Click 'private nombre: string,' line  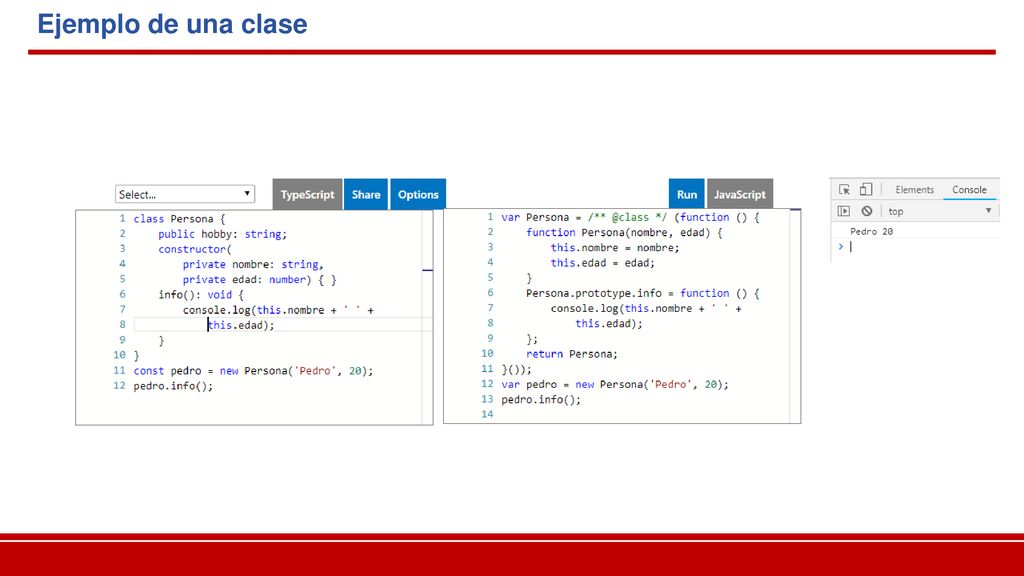point(253,264)
